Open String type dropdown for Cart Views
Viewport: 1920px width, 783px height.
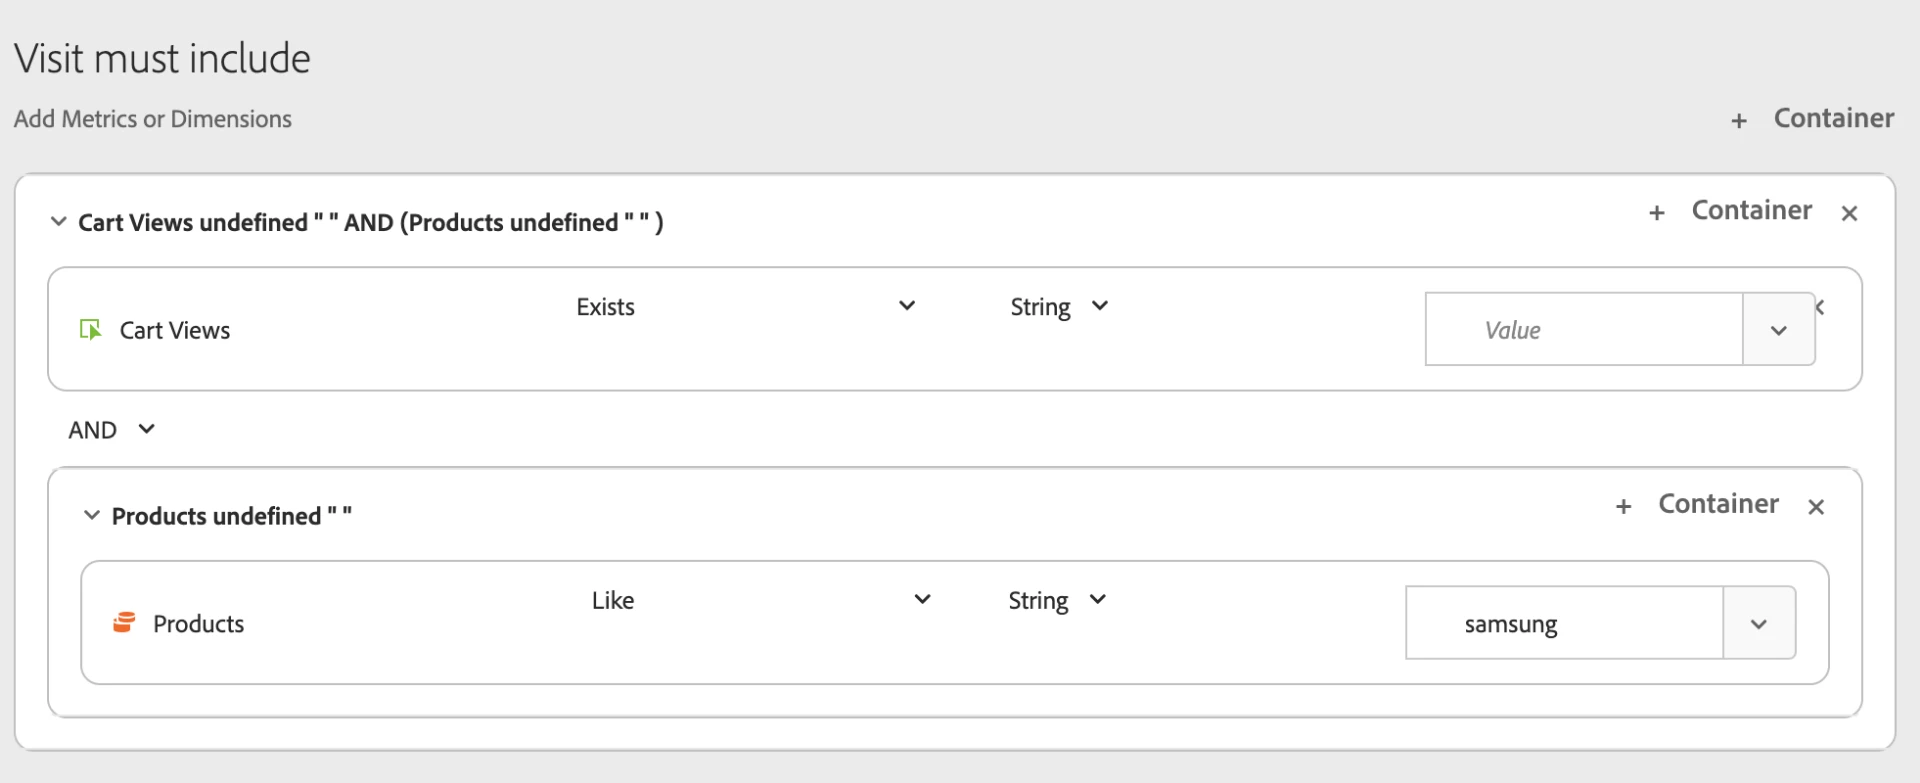click(x=1099, y=306)
